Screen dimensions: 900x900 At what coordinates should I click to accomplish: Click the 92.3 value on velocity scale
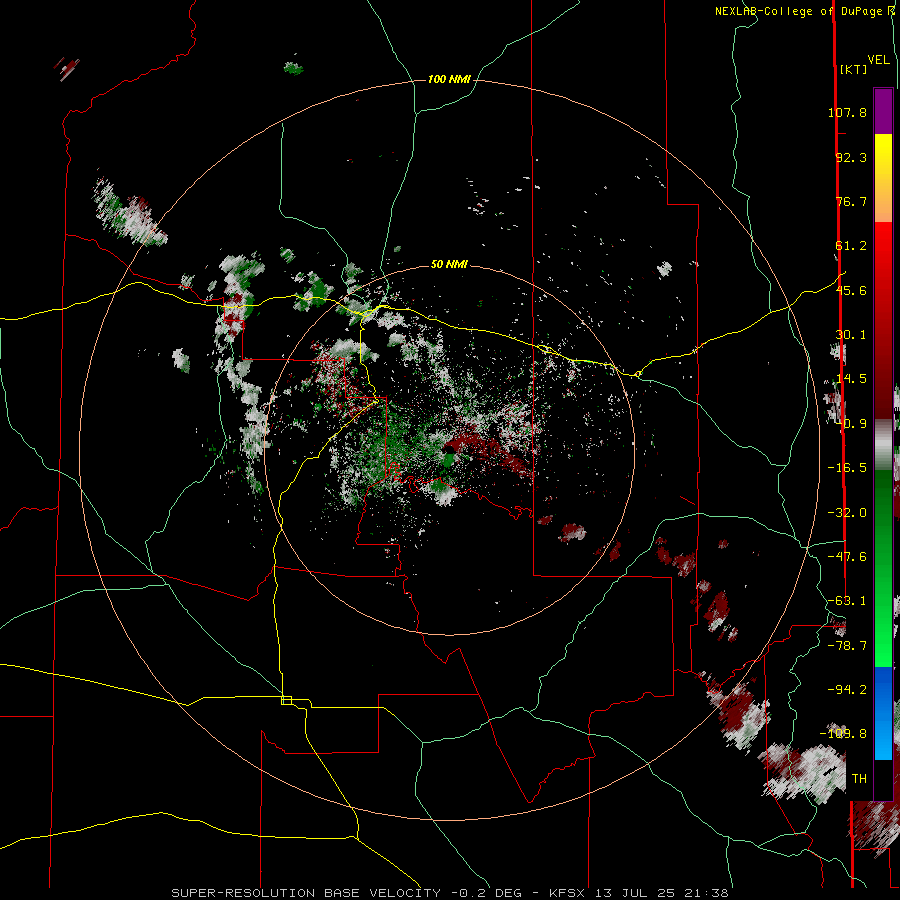click(x=851, y=157)
